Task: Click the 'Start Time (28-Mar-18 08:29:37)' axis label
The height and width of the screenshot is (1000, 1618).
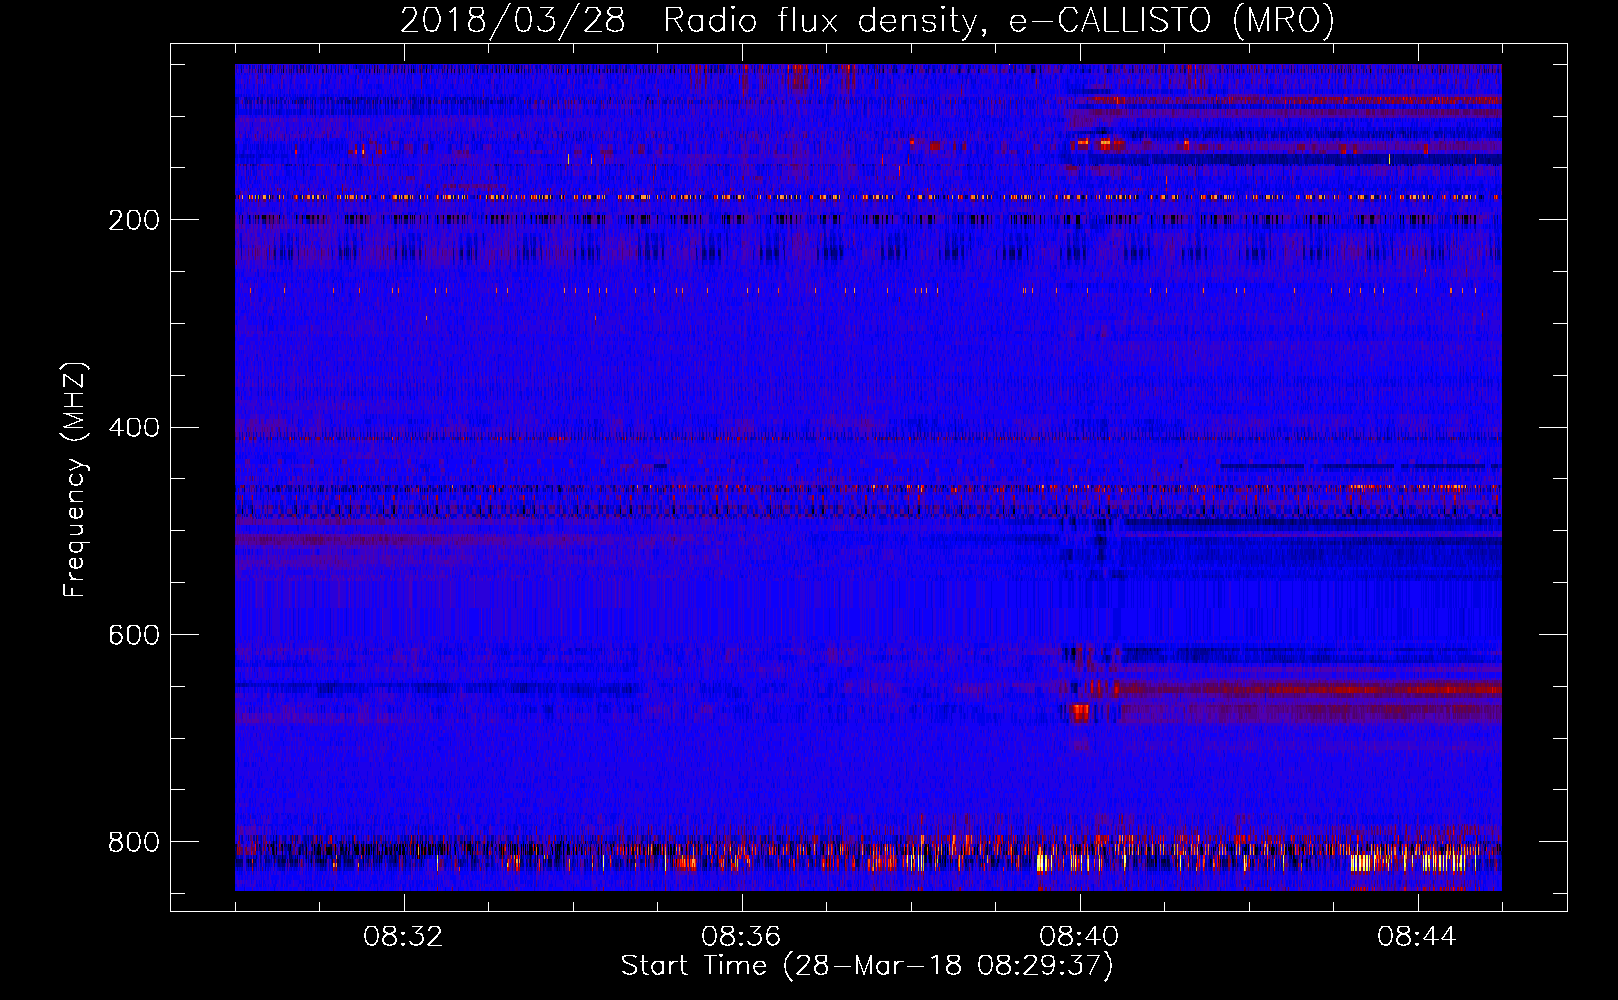Action: point(867,966)
